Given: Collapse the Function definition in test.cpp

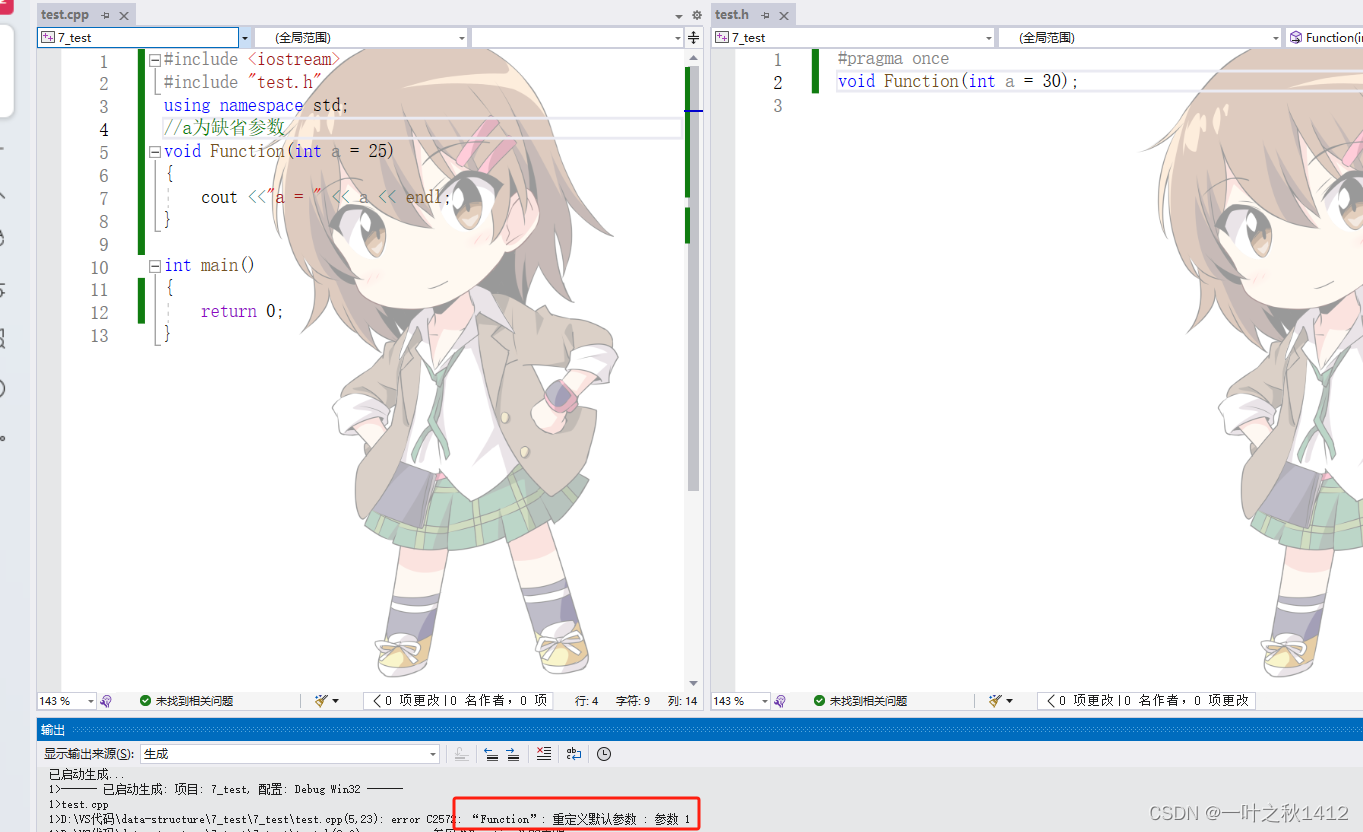Looking at the screenshot, I should point(153,151).
